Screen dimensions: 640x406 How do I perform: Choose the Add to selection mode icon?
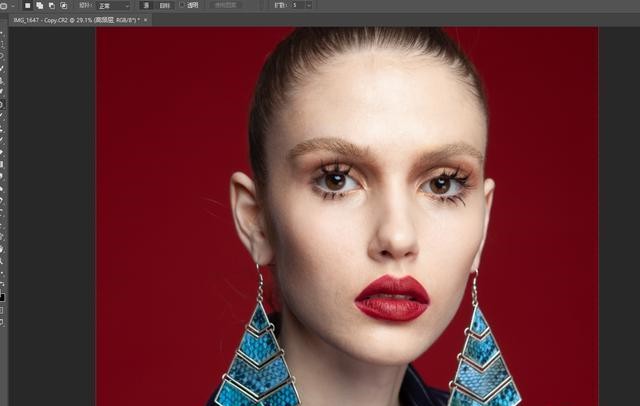(40, 6)
